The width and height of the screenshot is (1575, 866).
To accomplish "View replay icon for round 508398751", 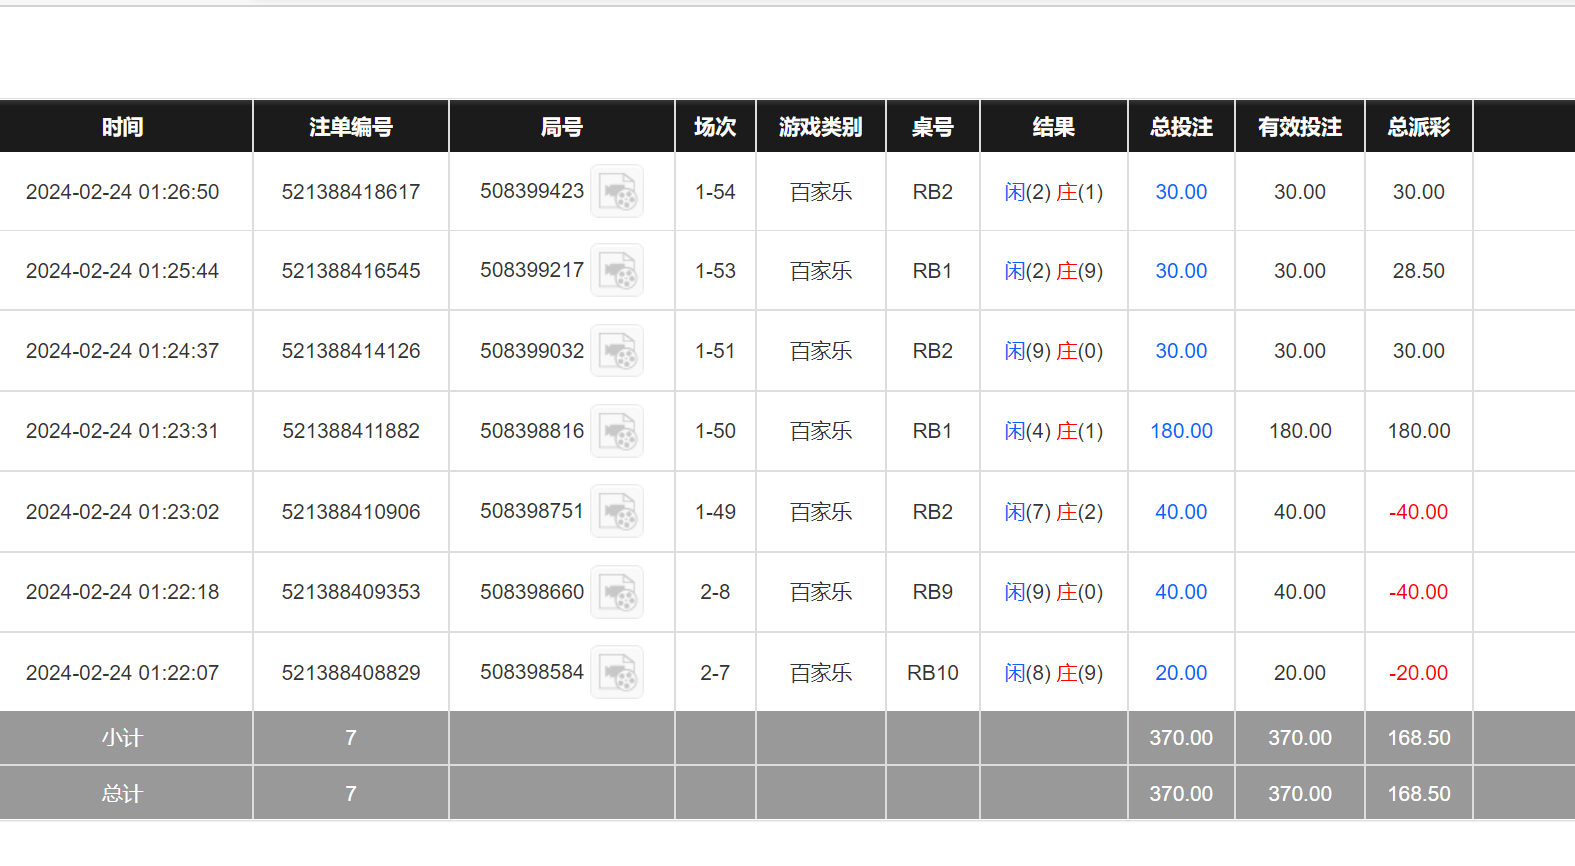I will point(617,512).
